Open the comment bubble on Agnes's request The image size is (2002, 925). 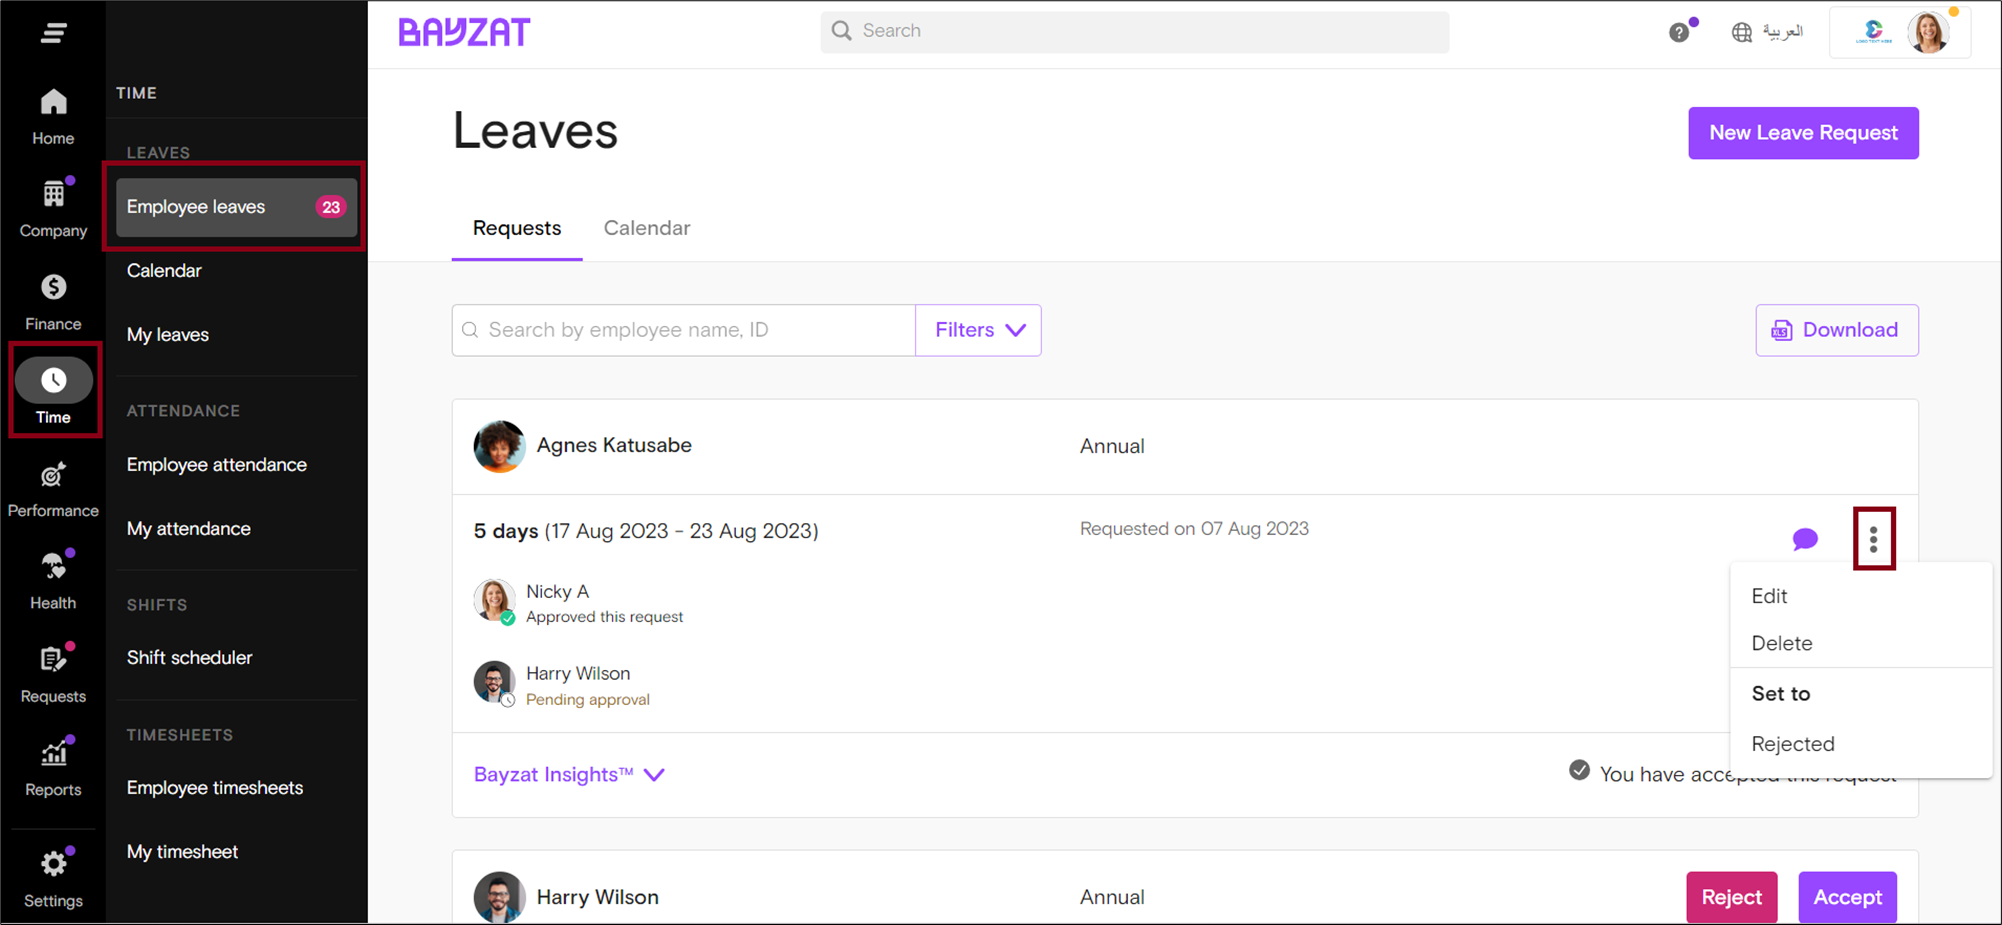coord(1805,539)
